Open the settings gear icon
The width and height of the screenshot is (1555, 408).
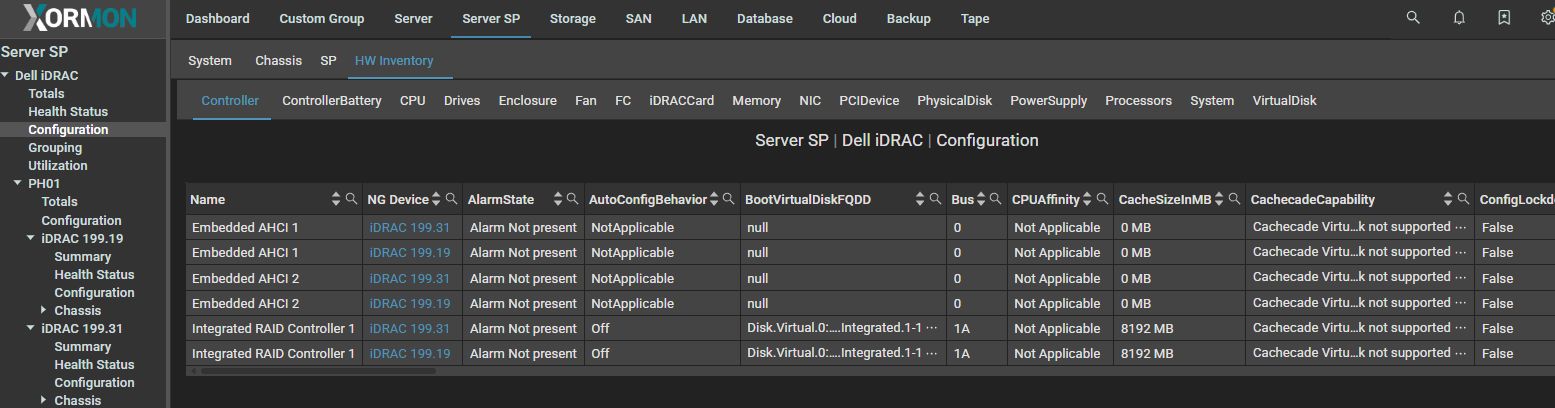click(x=1548, y=18)
